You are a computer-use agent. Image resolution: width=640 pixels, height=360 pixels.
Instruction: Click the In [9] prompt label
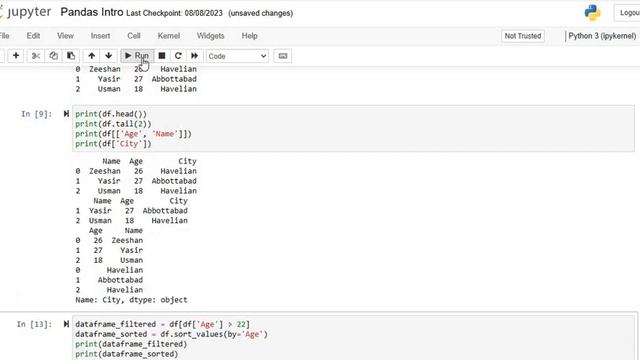click(x=36, y=114)
